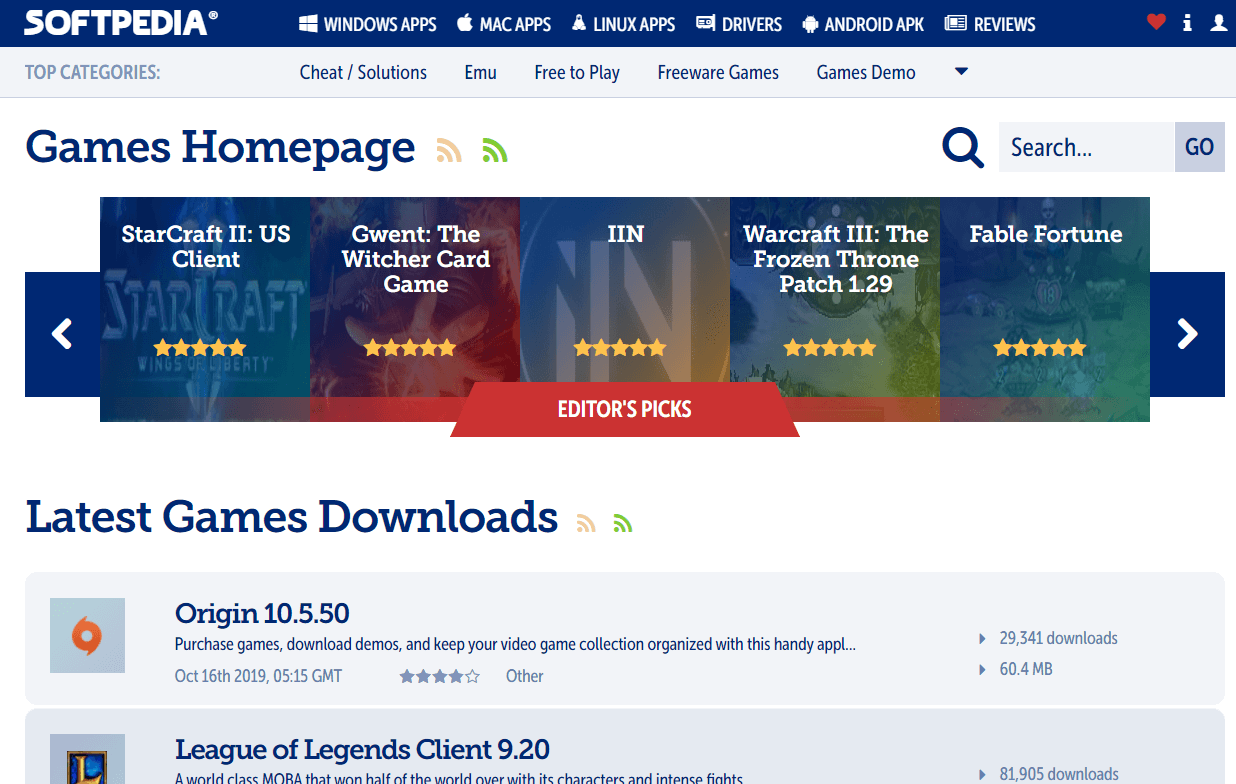The height and width of the screenshot is (784, 1236).
Task: Click the orange RSS icon beside Games Homepage
Action: (x=448, y=150)
